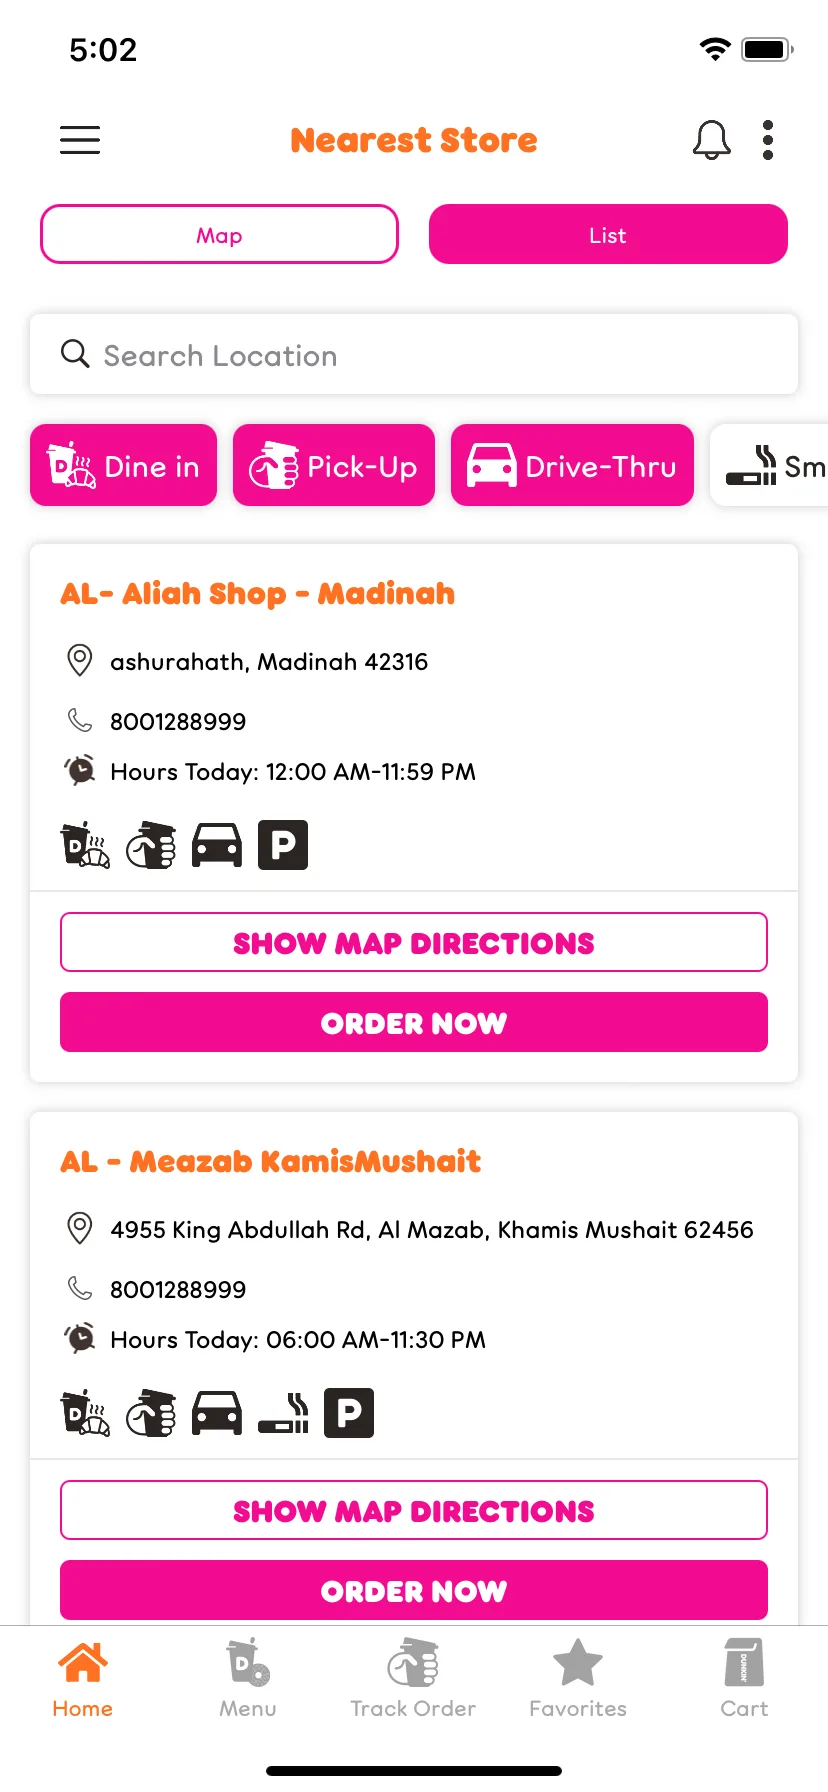Tap parking icon on Aliah Shop card
Image resolution: width=828 pixels, height=1792 pixels.
pos(283,845)
